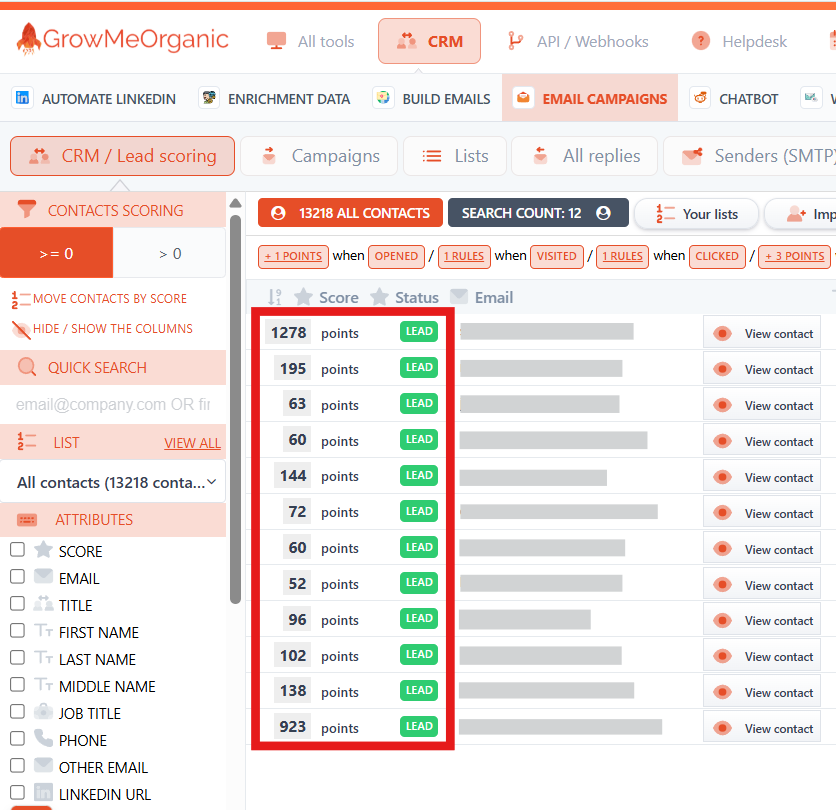Open the API / Webhooks branch icon
Image resolution: width=836 pixels, height=810 pixels.
pos(515,41)
